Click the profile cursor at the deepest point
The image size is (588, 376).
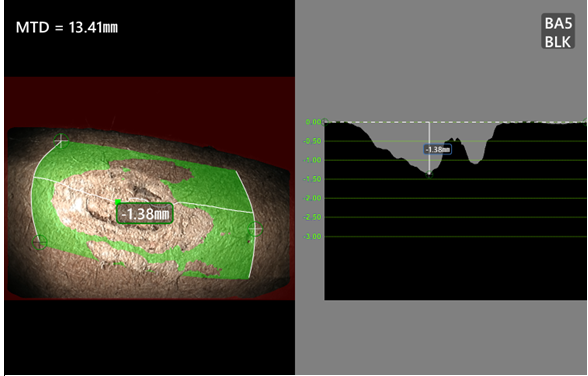429,174
